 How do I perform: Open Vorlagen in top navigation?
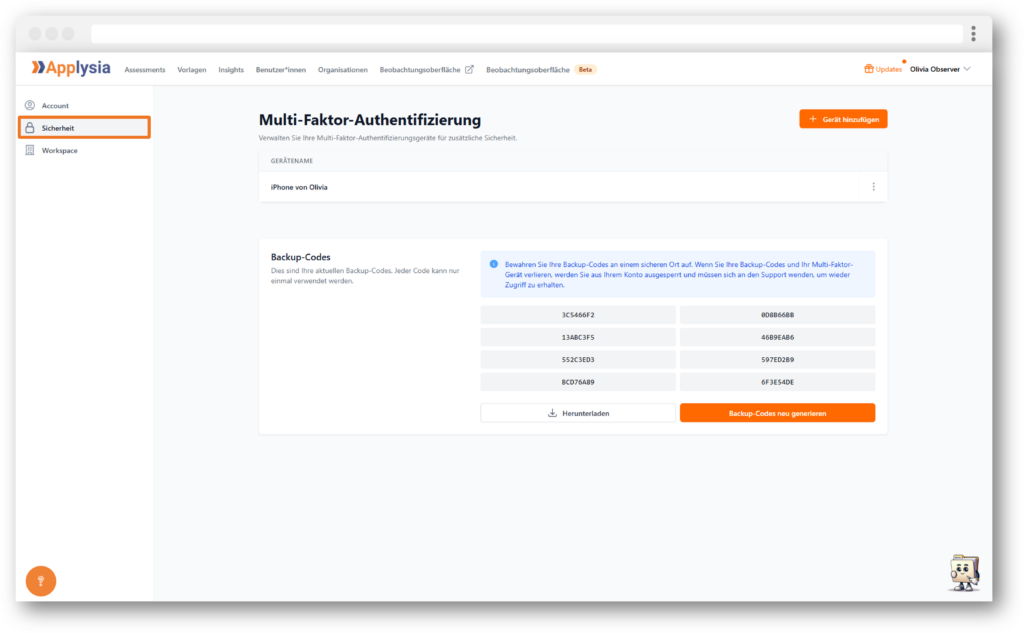[192, 69]
